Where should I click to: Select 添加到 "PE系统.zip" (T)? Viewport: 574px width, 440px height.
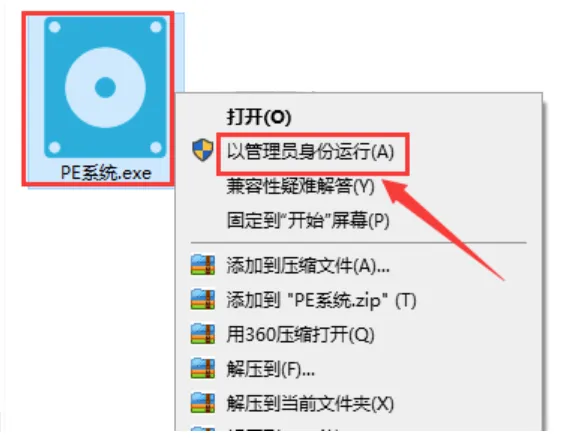coord(321,300)
